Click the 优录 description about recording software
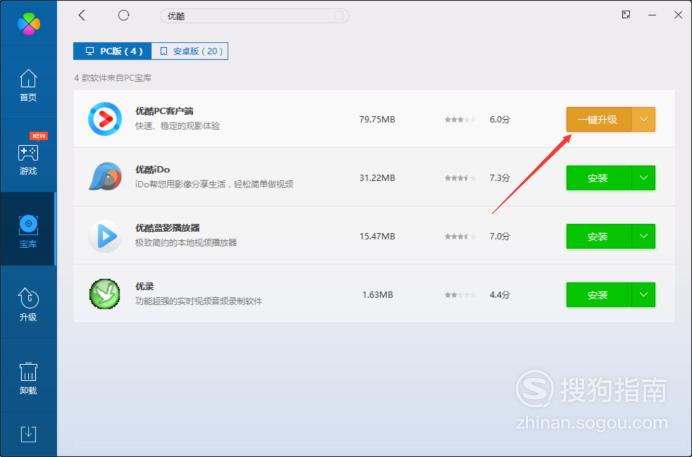This screenshot has width=692, height=457. pos(199,301)
